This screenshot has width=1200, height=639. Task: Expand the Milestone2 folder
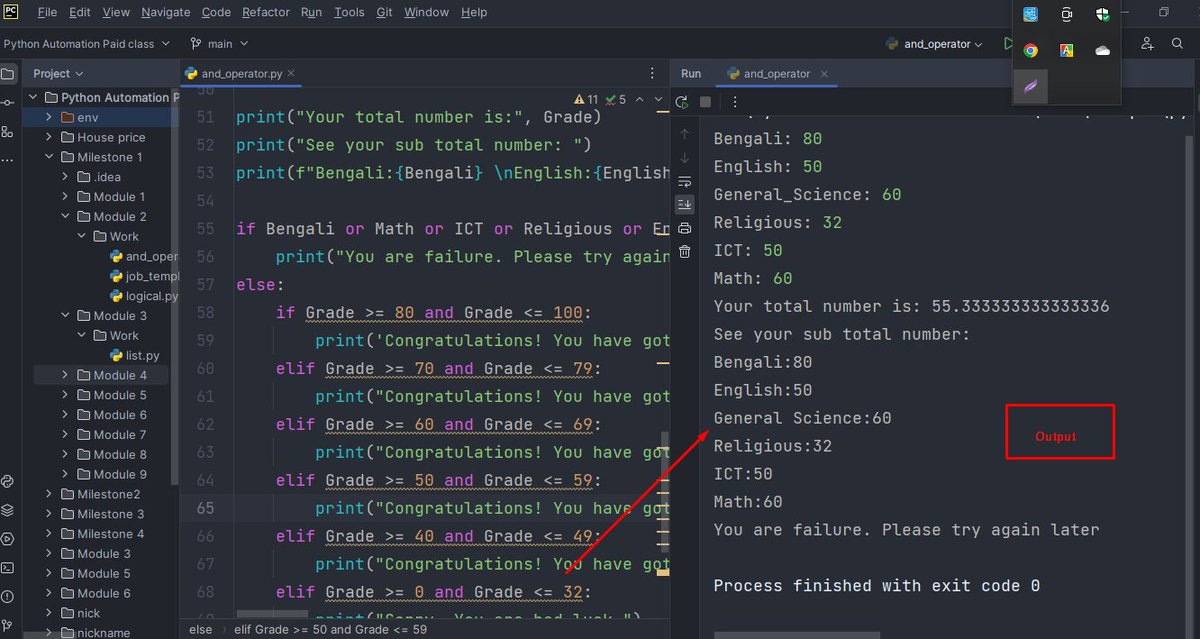48,494
